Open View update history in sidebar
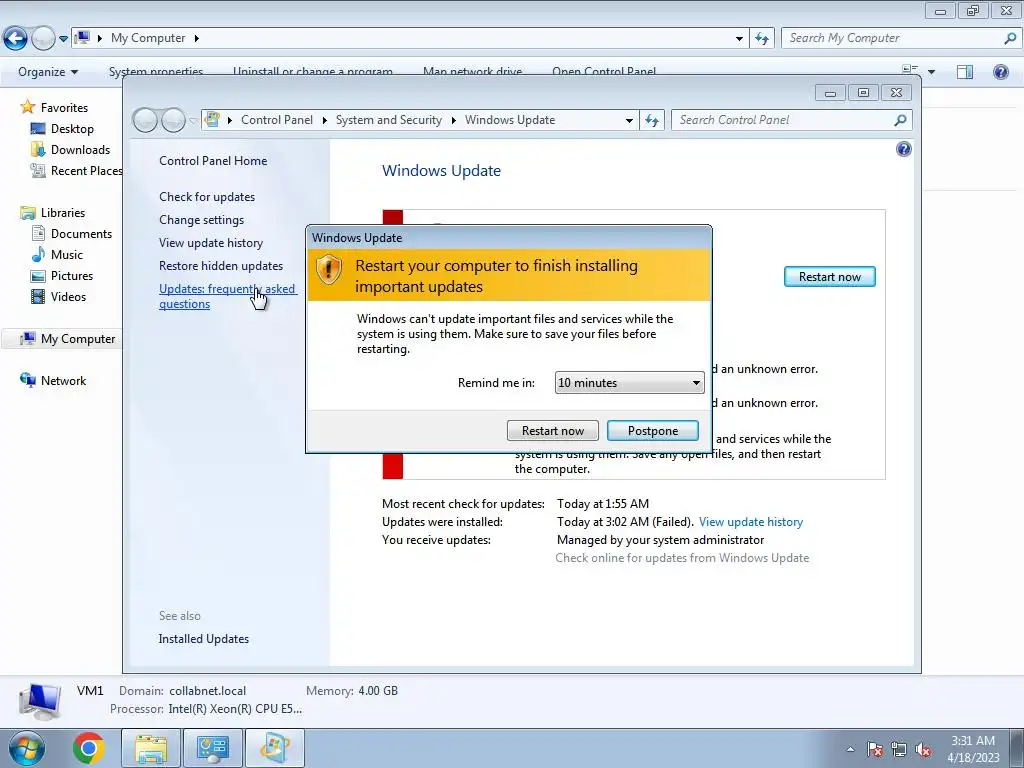Screen dimensions: 1024x768 (x=210, y=243)
